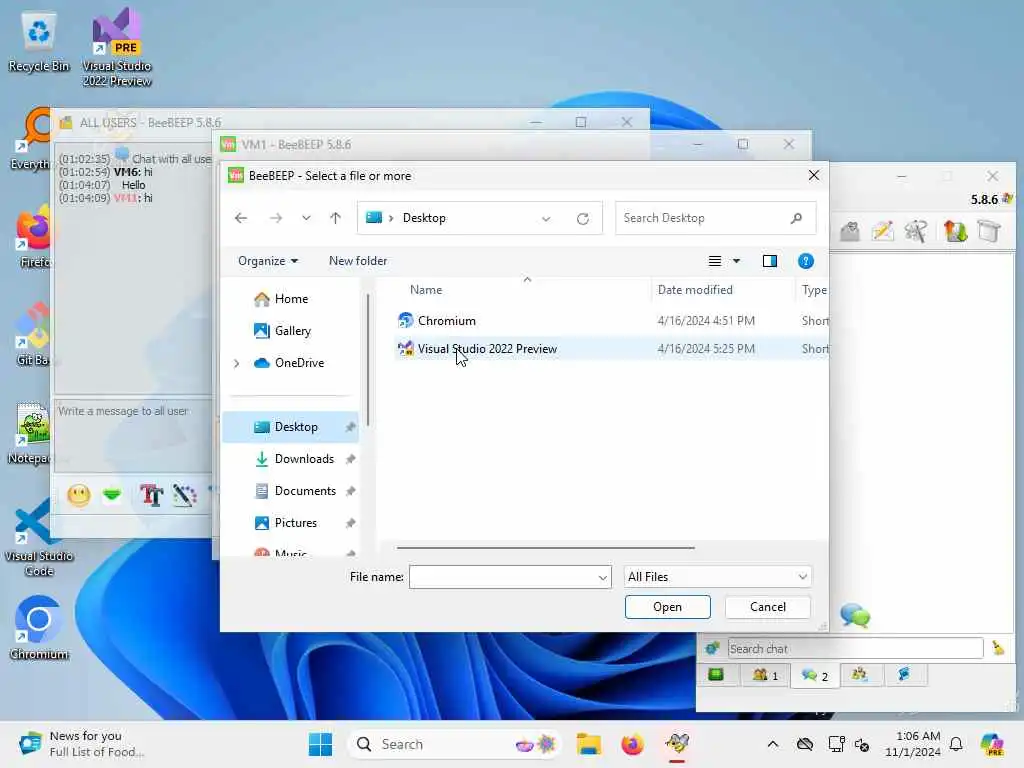Focus the Search chat field
Viewport: 1024px width, 768px height.
855,648
